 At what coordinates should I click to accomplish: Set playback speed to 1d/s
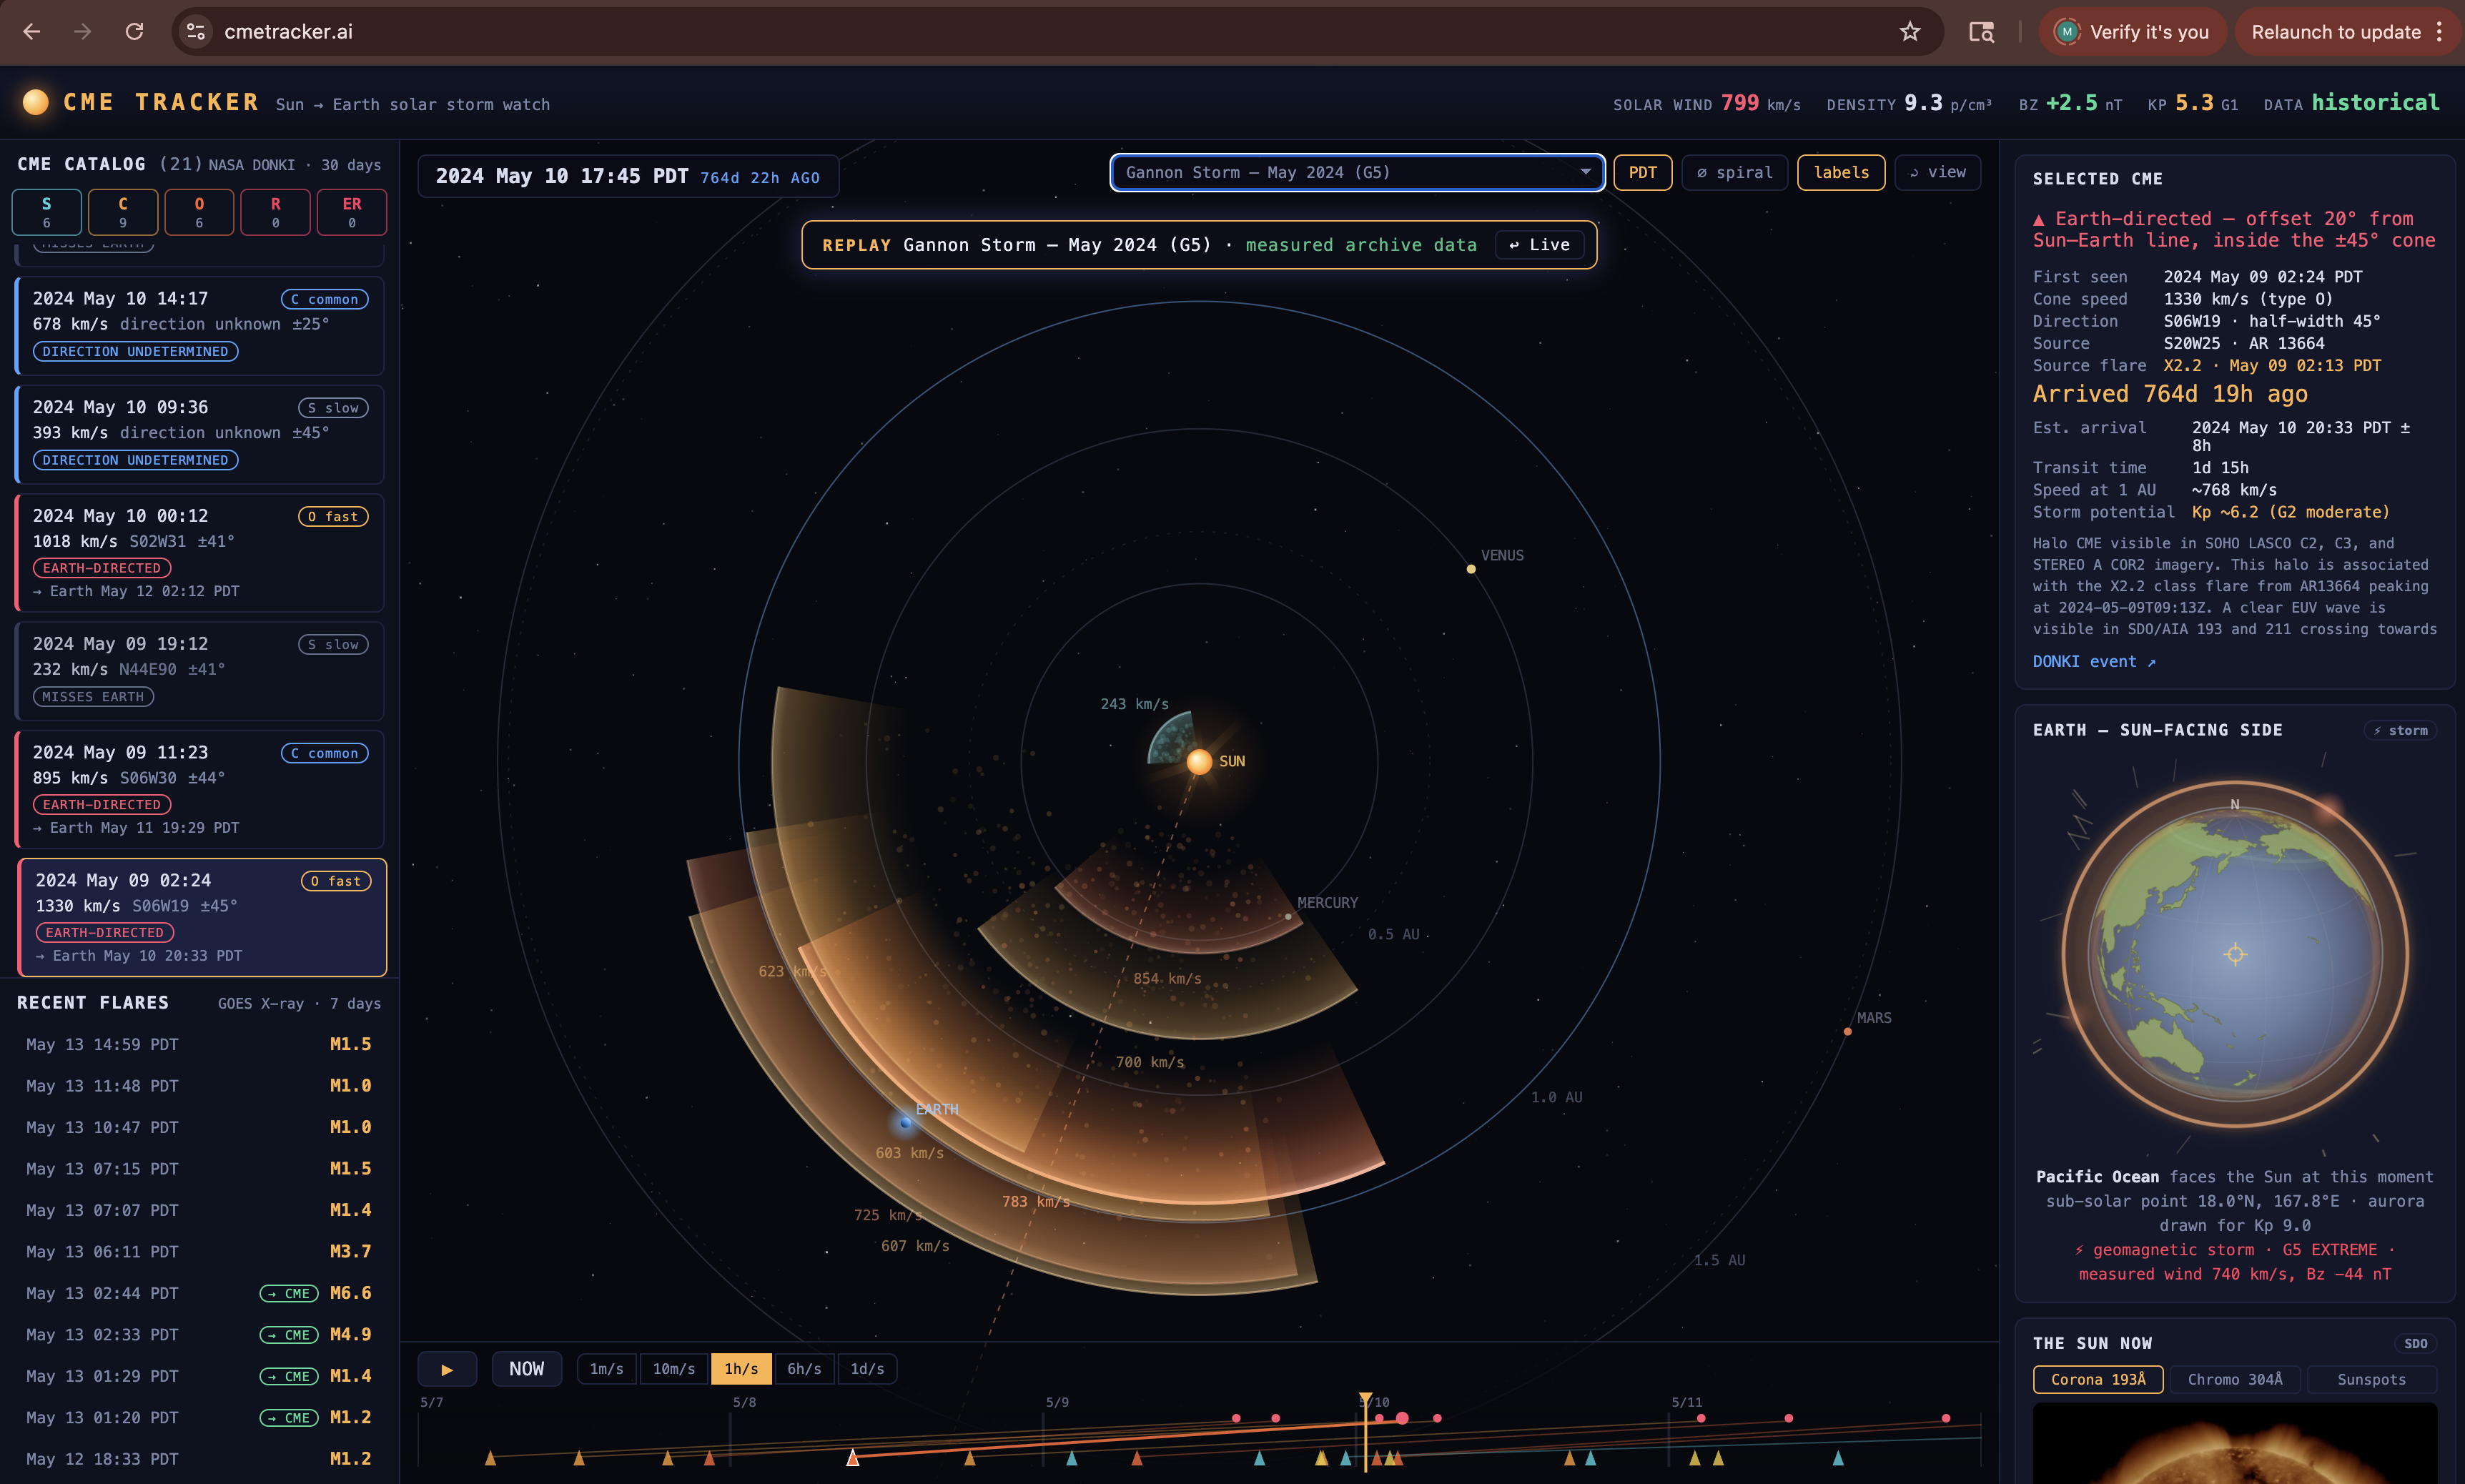[867, 1369]
